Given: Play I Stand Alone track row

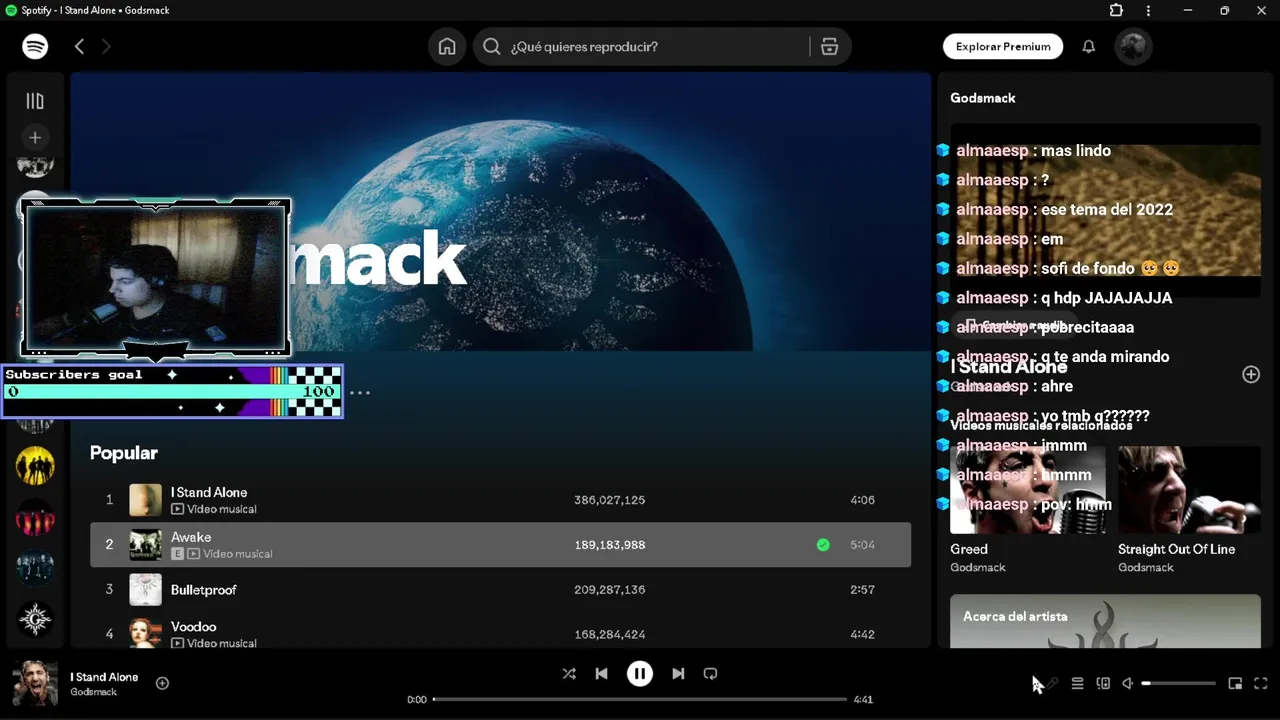Looking at the screenshot, I should coord(500,500).
